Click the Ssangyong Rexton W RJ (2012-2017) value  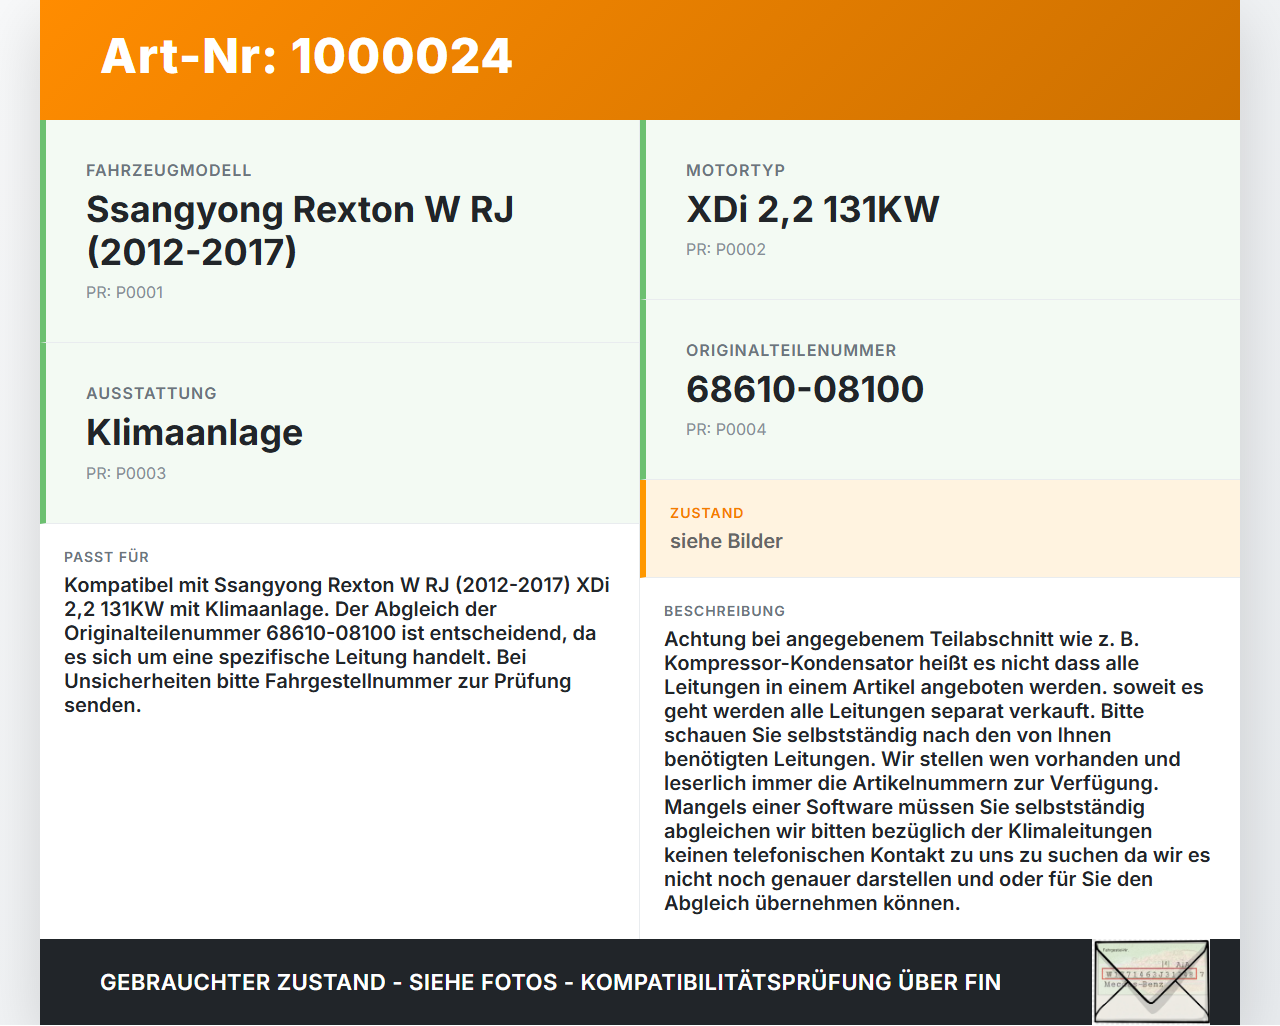300,231
